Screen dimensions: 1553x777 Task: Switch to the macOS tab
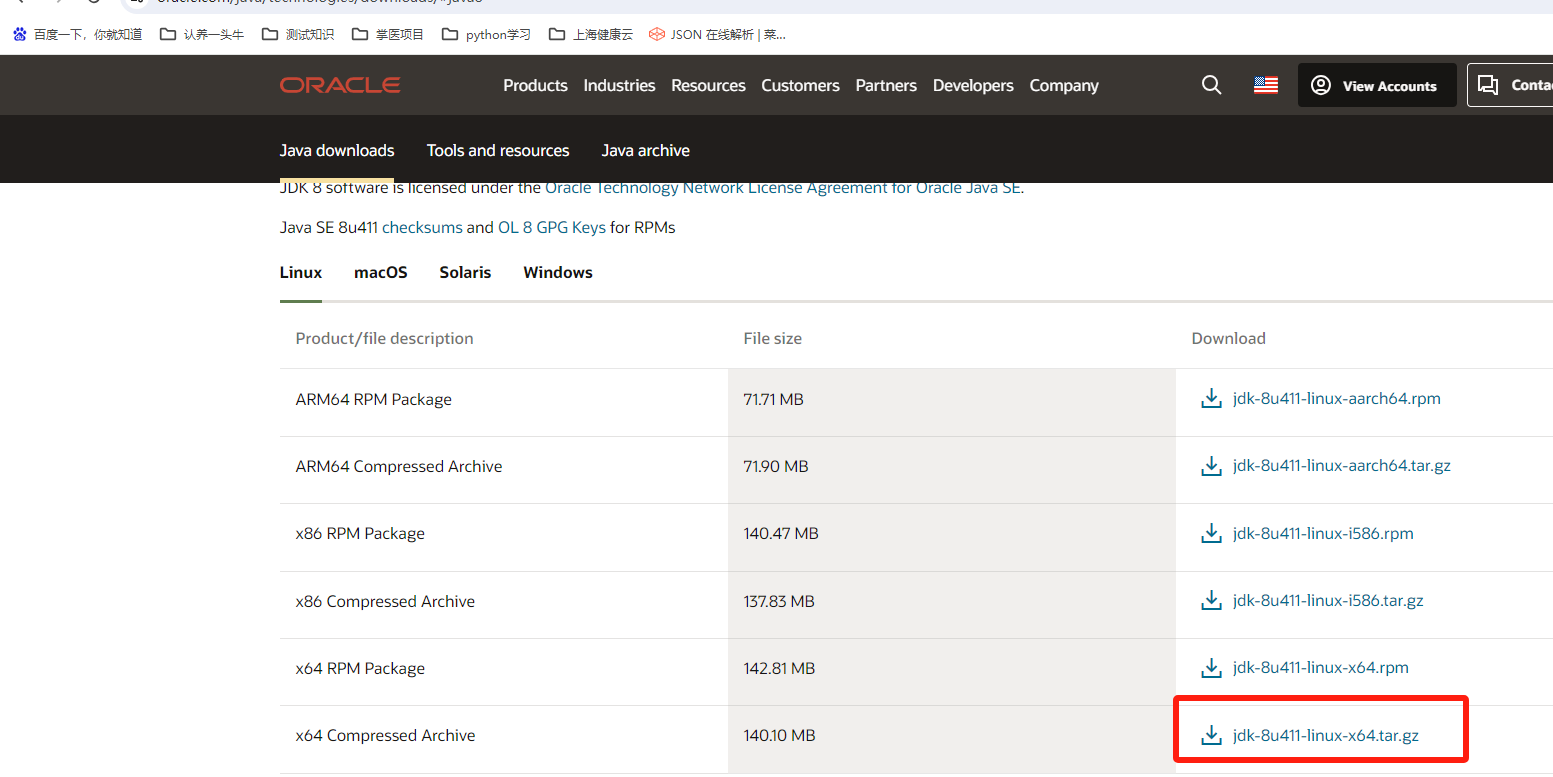pos(381,273)
